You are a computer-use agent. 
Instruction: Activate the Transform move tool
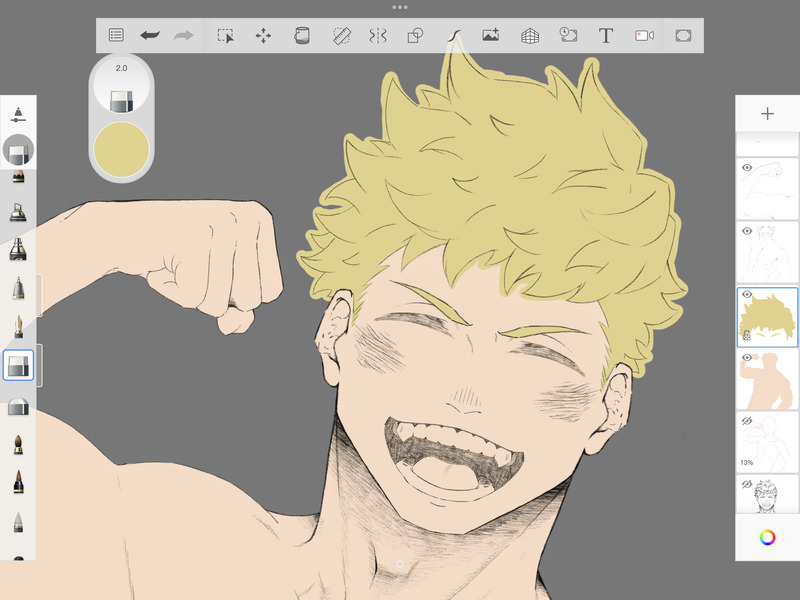point(263,36)
